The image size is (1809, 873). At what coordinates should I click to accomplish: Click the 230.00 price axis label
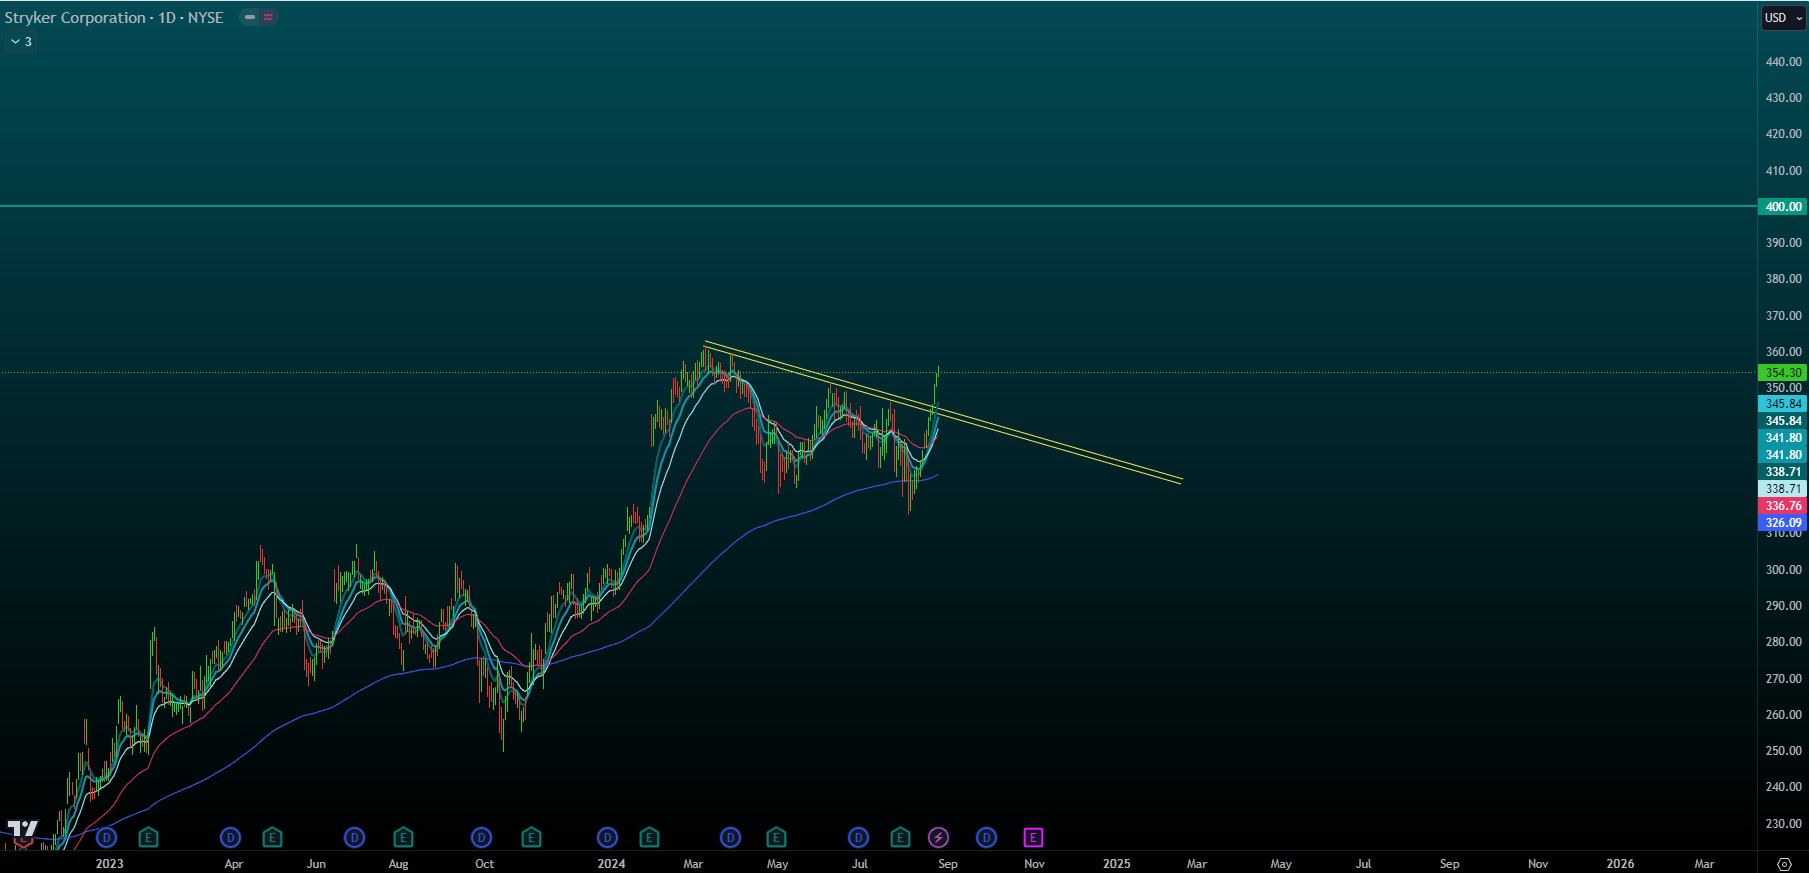1783,823
